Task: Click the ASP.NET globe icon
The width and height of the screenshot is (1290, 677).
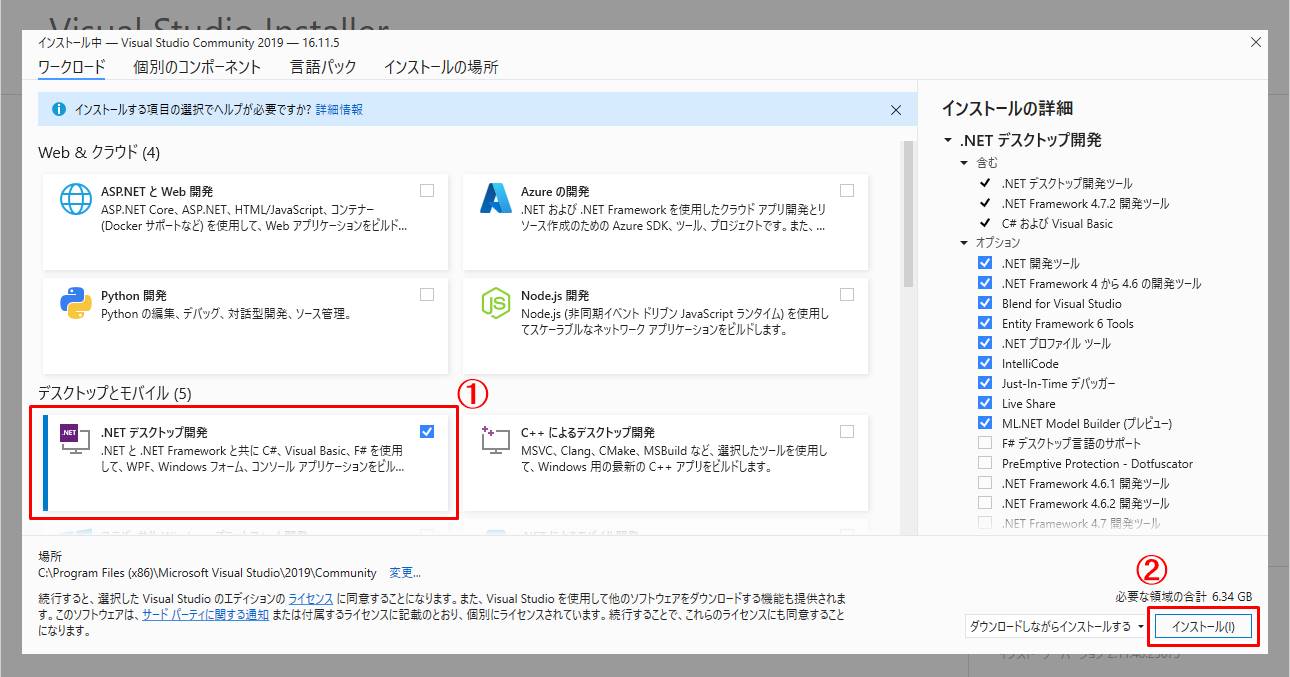Action: pos(76,201)
